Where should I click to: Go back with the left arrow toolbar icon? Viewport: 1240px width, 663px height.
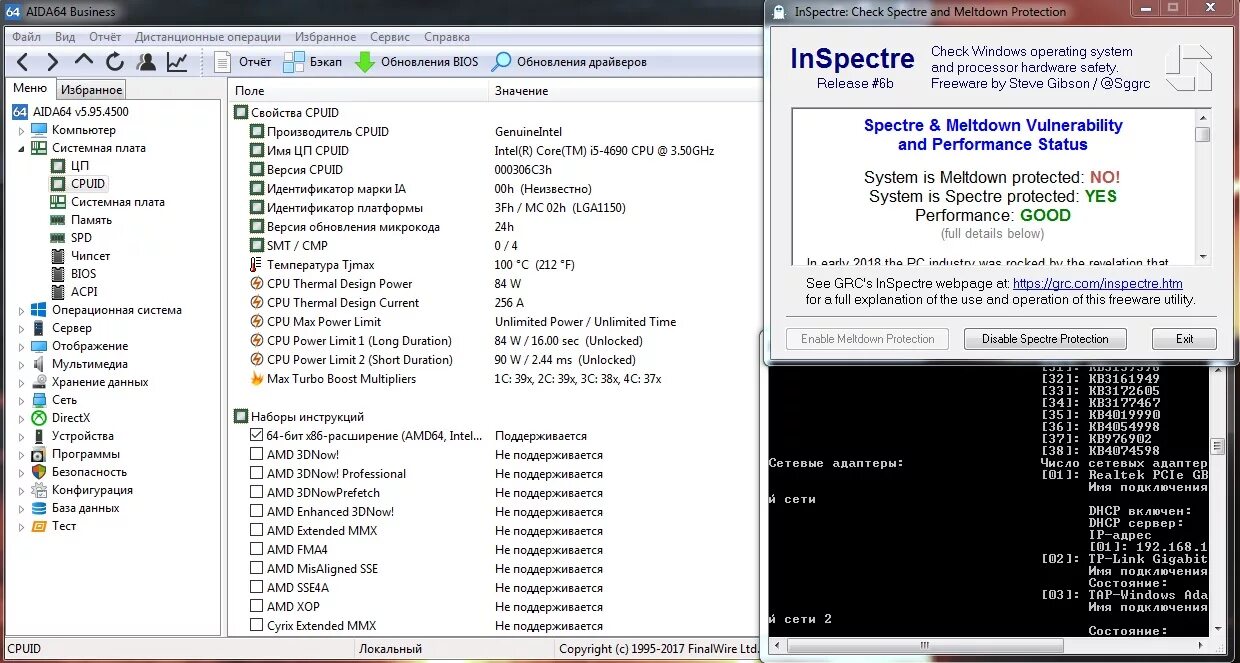(23, 62)
